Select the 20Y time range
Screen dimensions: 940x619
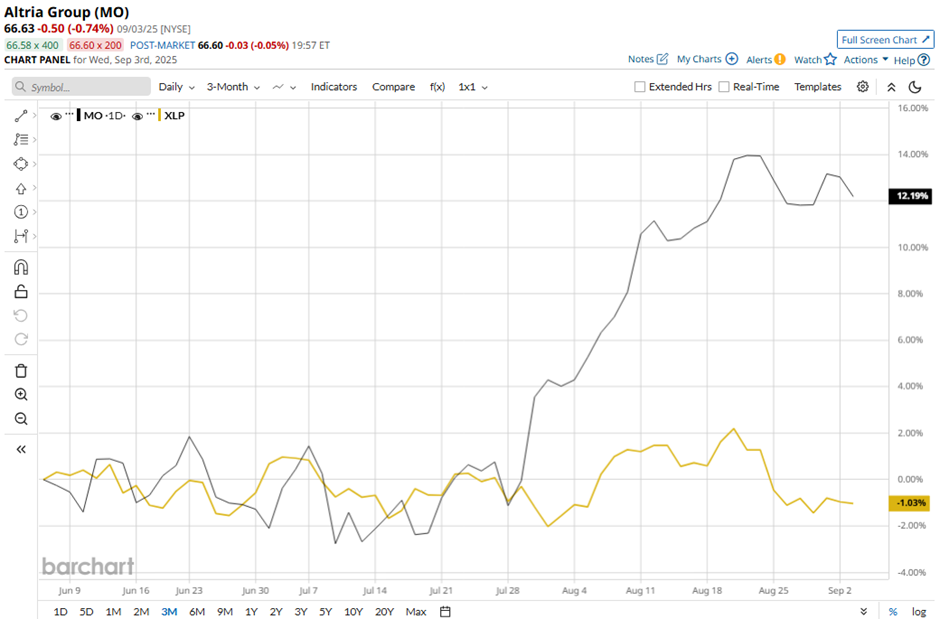pyautogui.click(x=384, y=611)
